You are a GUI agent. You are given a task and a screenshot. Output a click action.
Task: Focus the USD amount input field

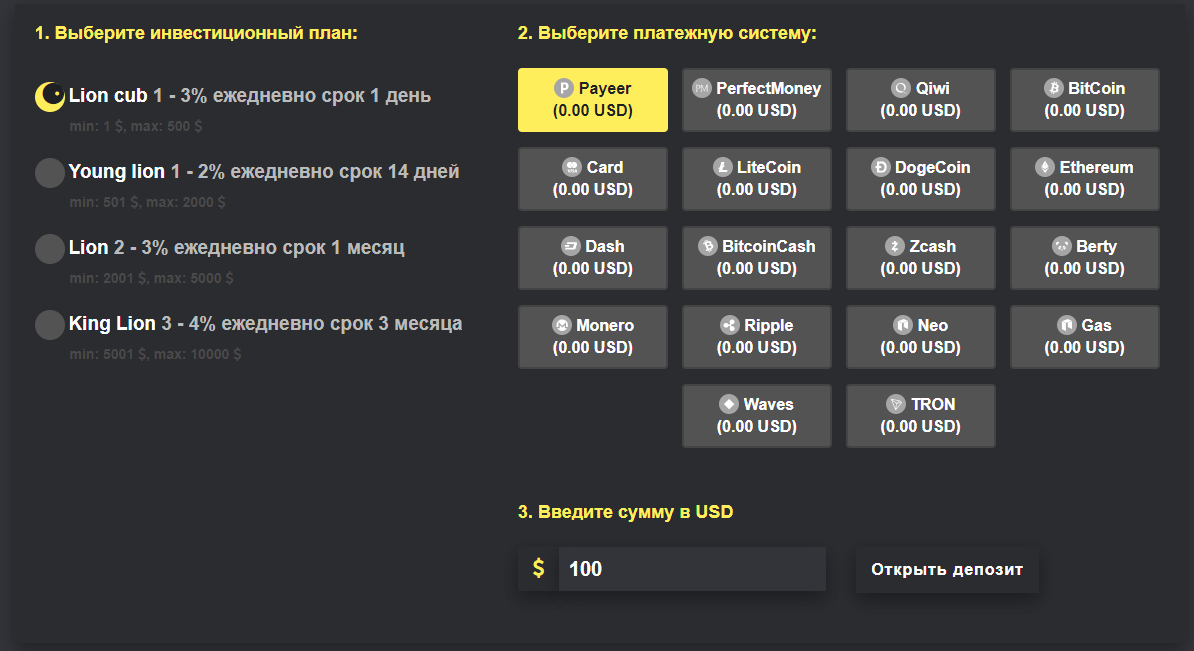coord(692,569)
